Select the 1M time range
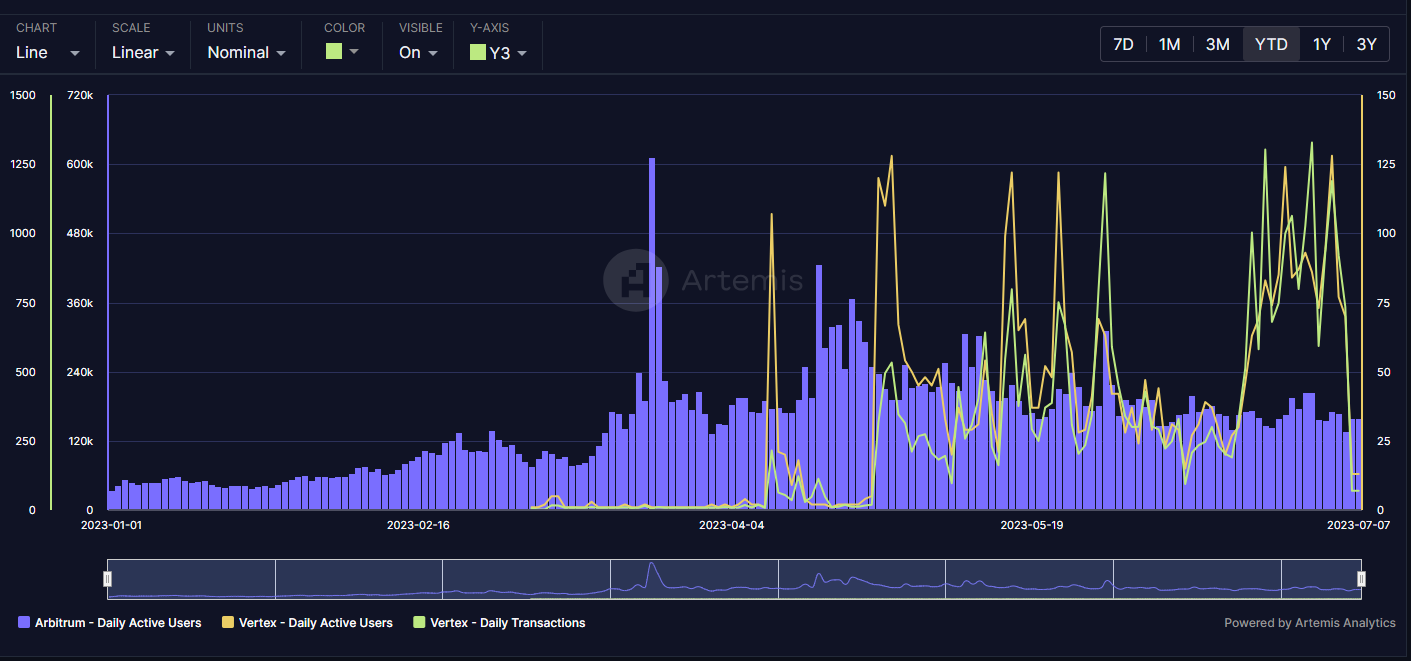Viewport: 1411px width, 661px height. coord(1169,44)
